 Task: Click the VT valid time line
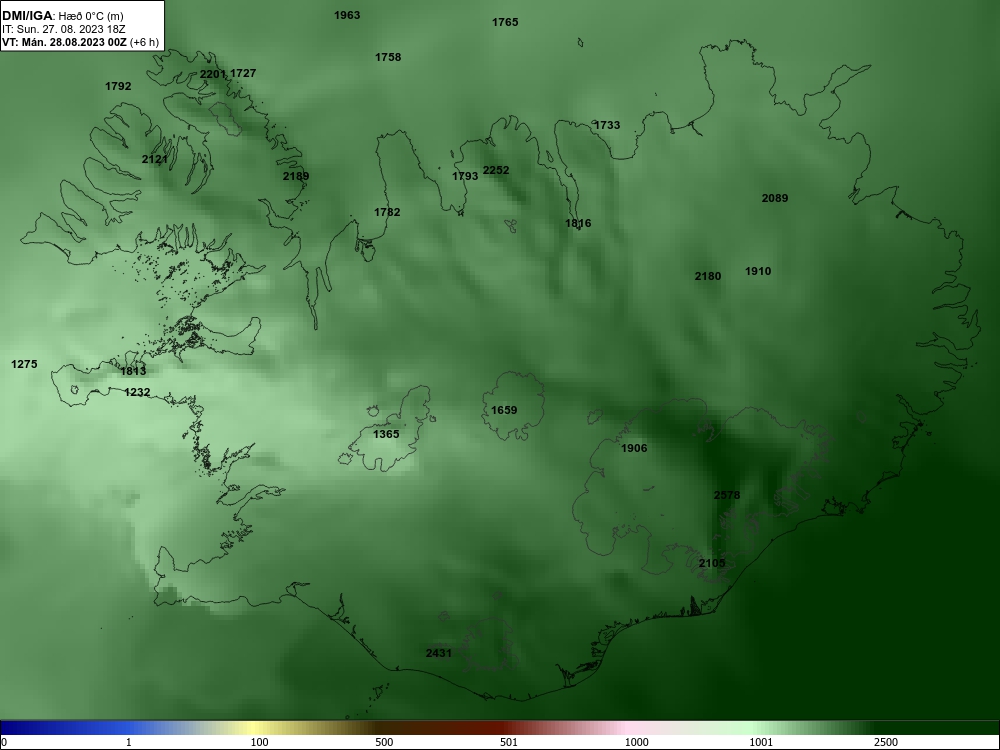click(x=80, y=43)
